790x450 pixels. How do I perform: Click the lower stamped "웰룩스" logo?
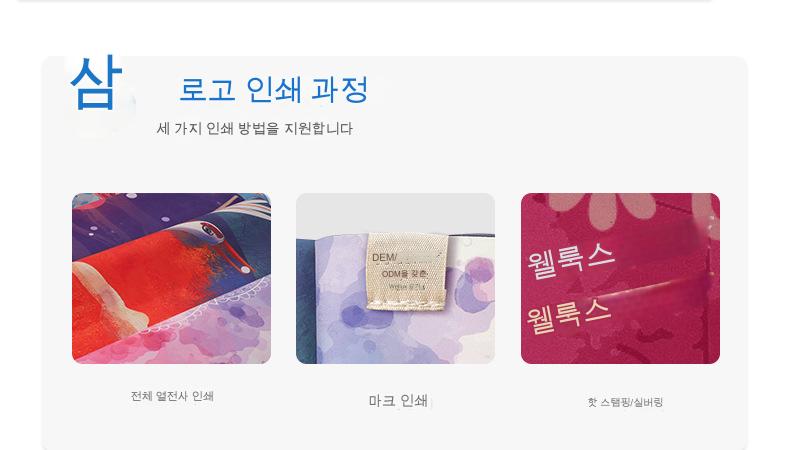569,316
